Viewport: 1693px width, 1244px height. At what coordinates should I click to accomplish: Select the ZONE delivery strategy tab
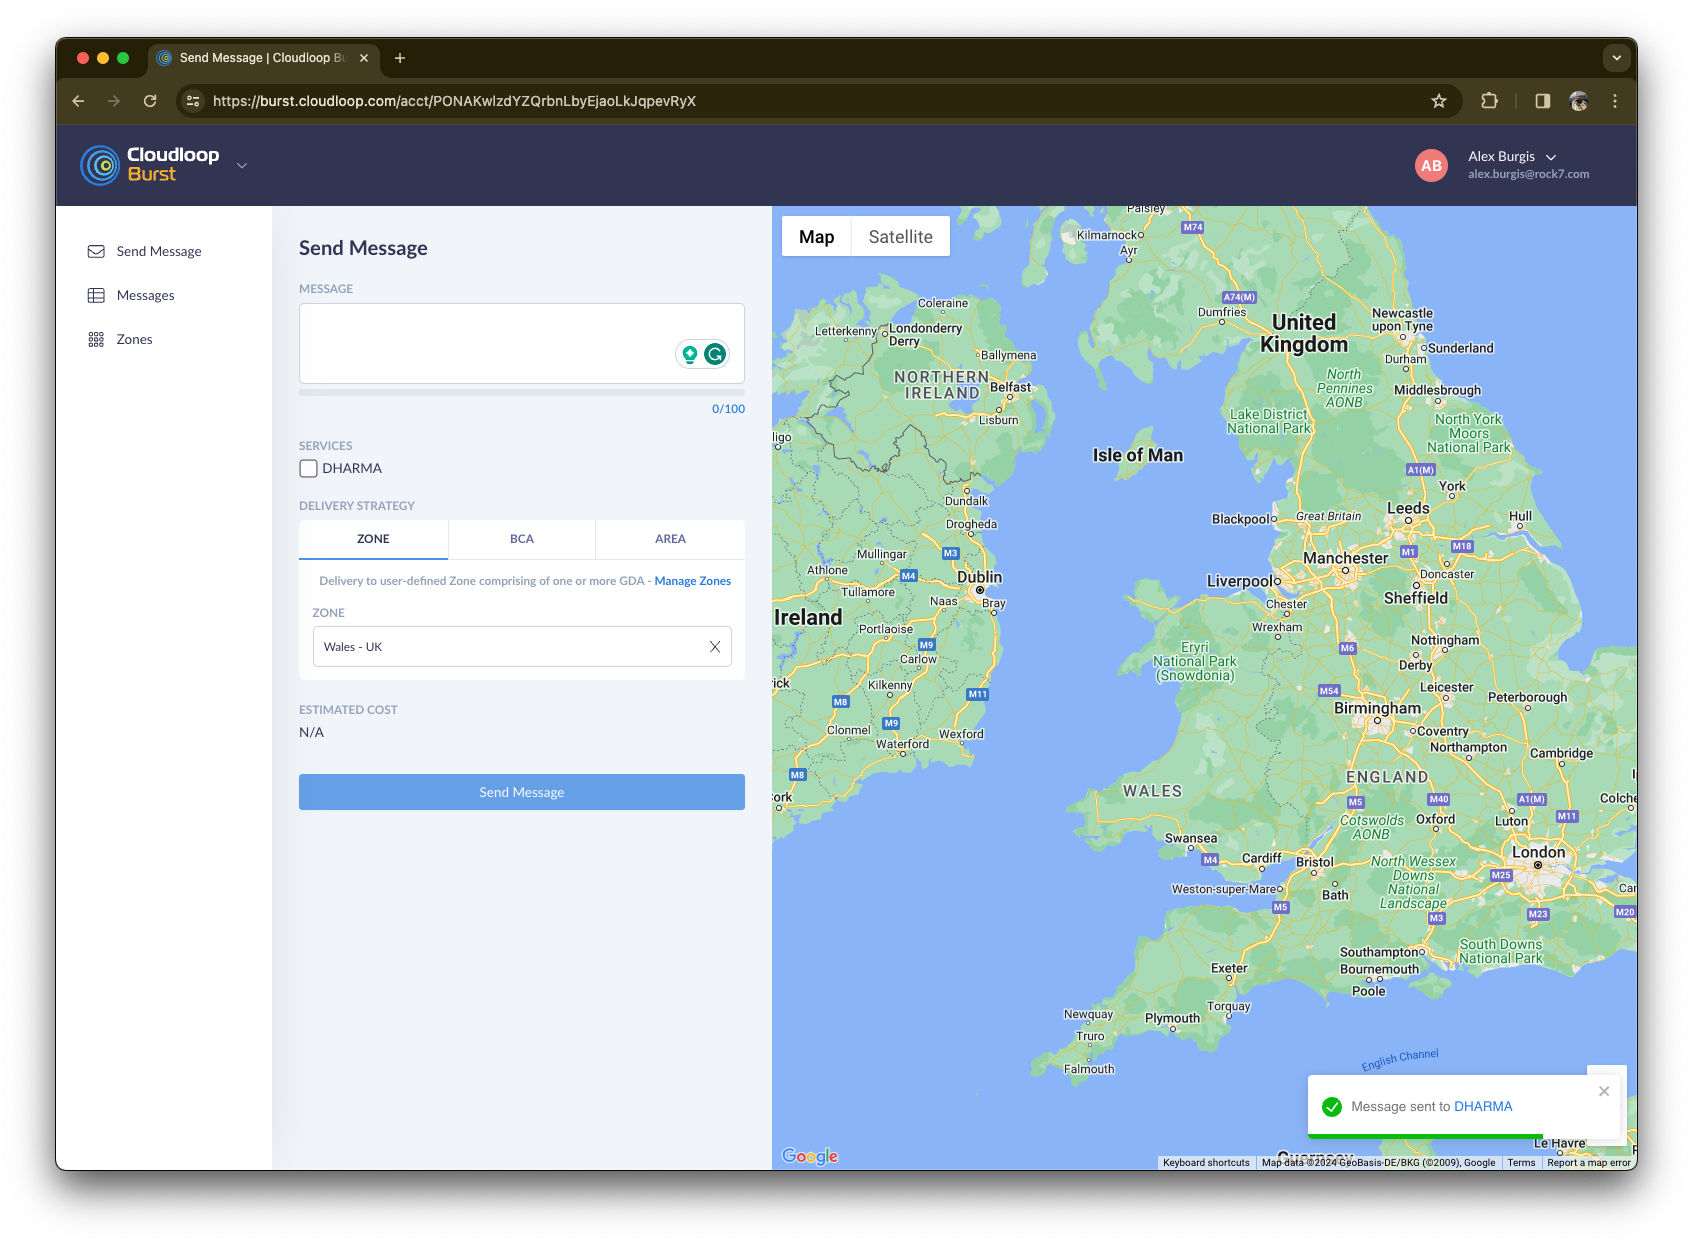coord(373,539)
